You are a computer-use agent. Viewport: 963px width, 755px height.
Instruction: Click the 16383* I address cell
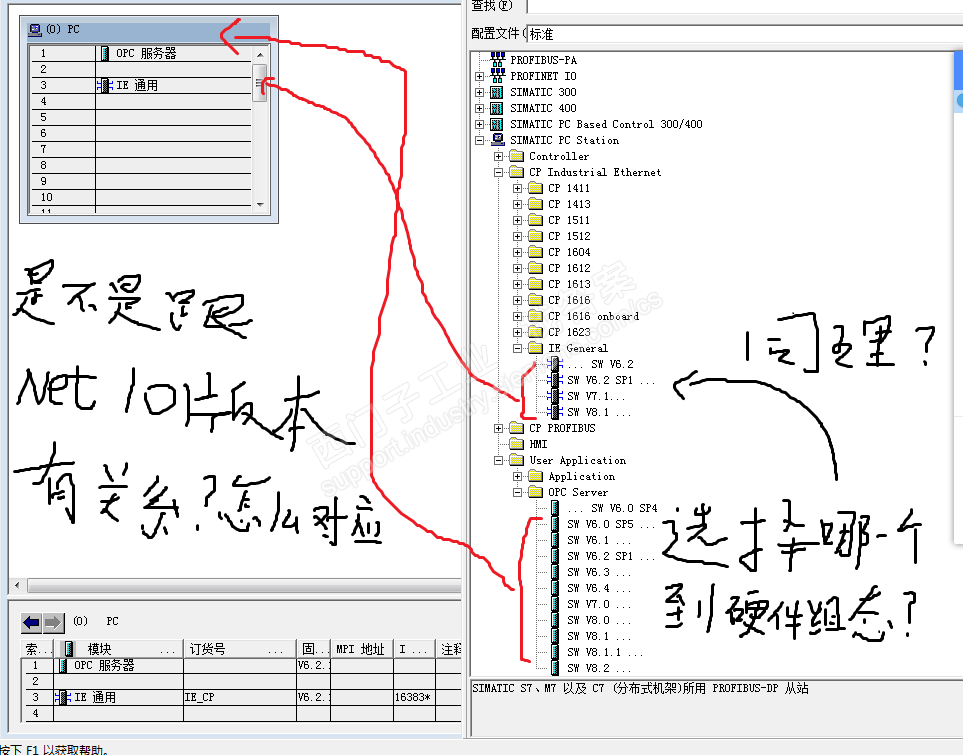tap(414, 697)
